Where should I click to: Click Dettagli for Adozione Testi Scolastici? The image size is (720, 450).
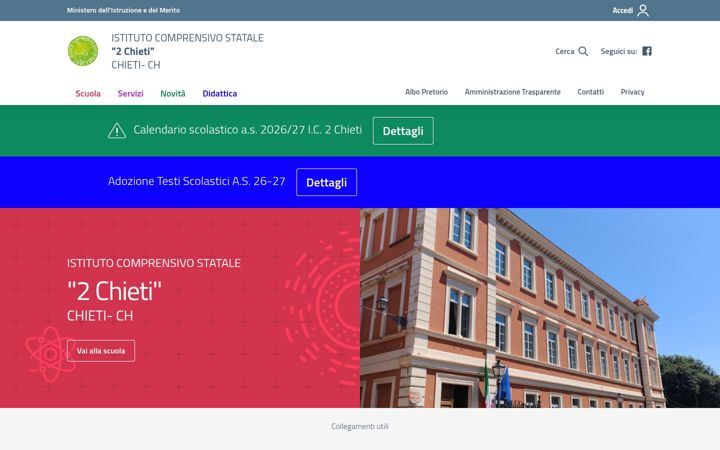pyautogui.click(x=326, y=182)
